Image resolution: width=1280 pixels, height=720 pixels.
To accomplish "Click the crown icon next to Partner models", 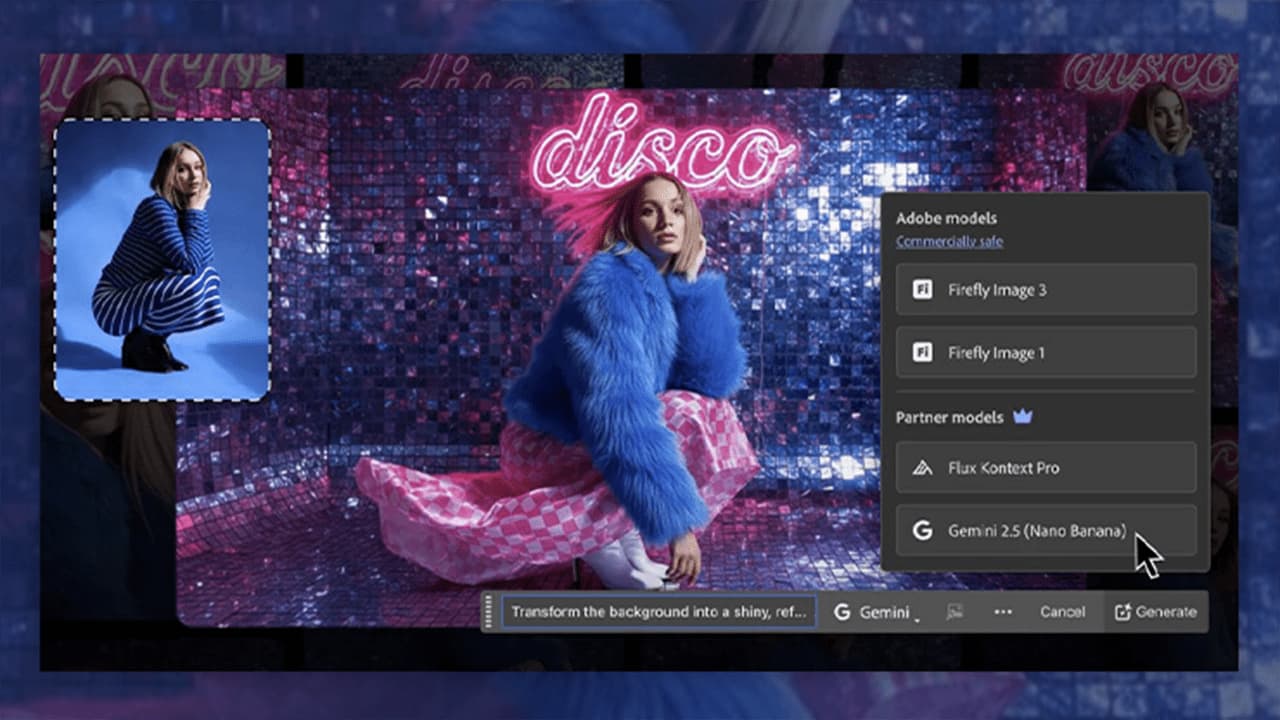I will [1022, 417].
